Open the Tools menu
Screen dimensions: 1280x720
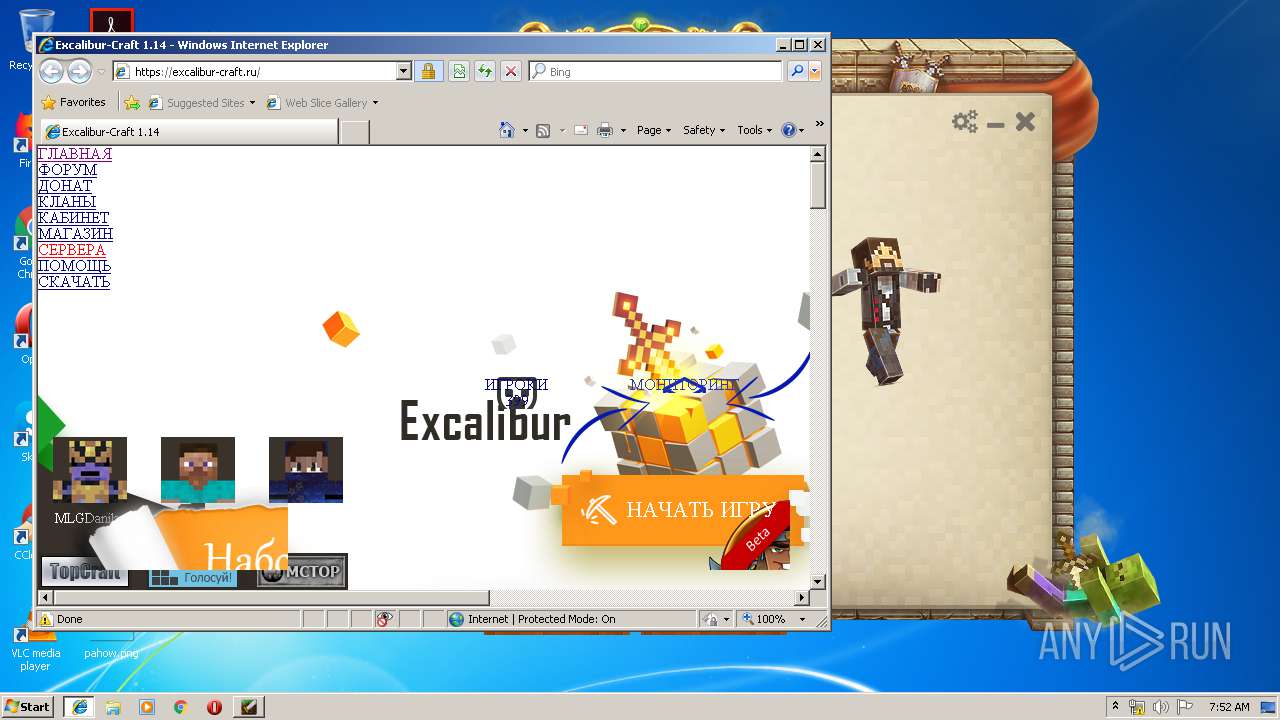tap(755, 130)
